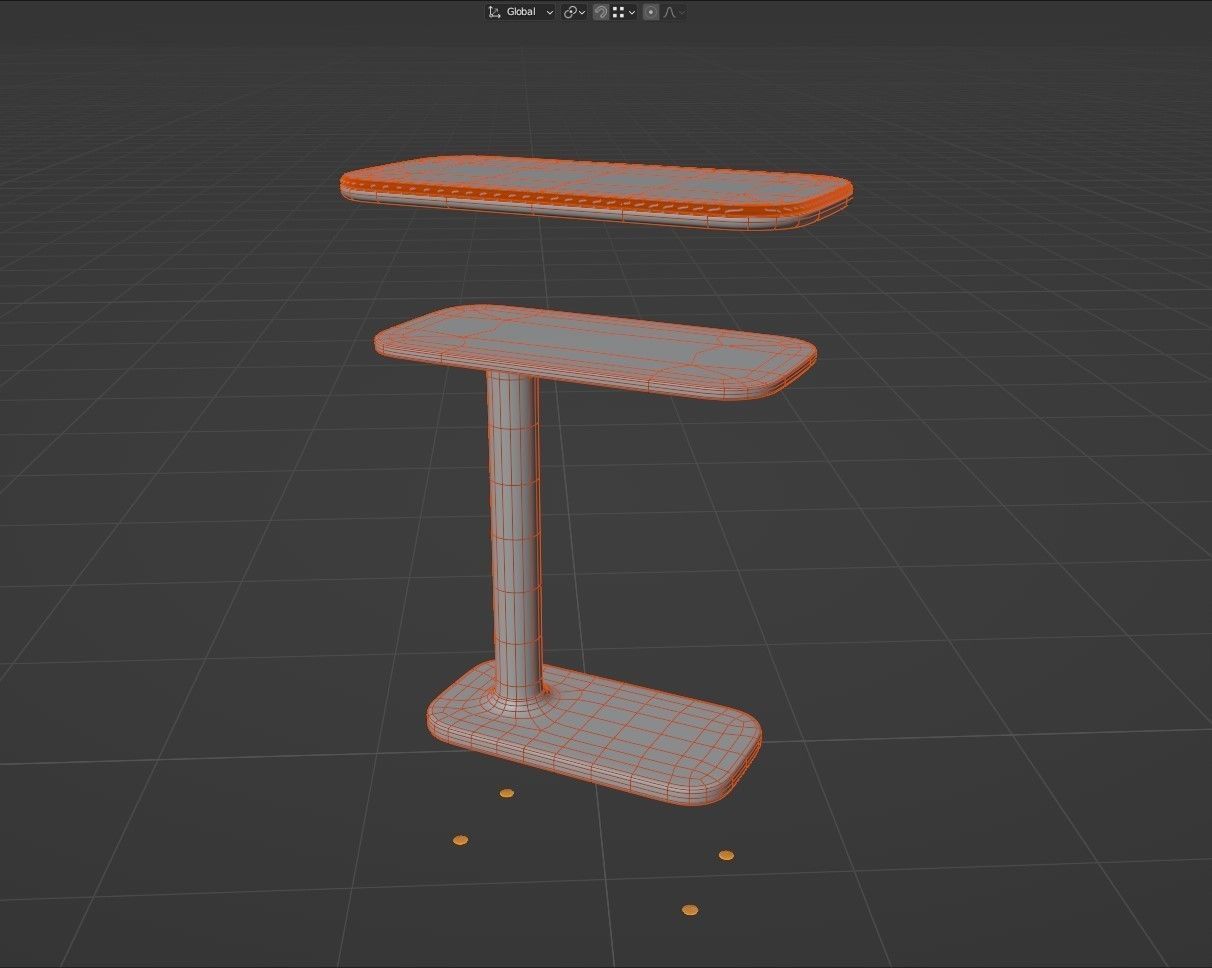
Task: Open the Global transform orientation dropdown
Action: click(520, 11)
